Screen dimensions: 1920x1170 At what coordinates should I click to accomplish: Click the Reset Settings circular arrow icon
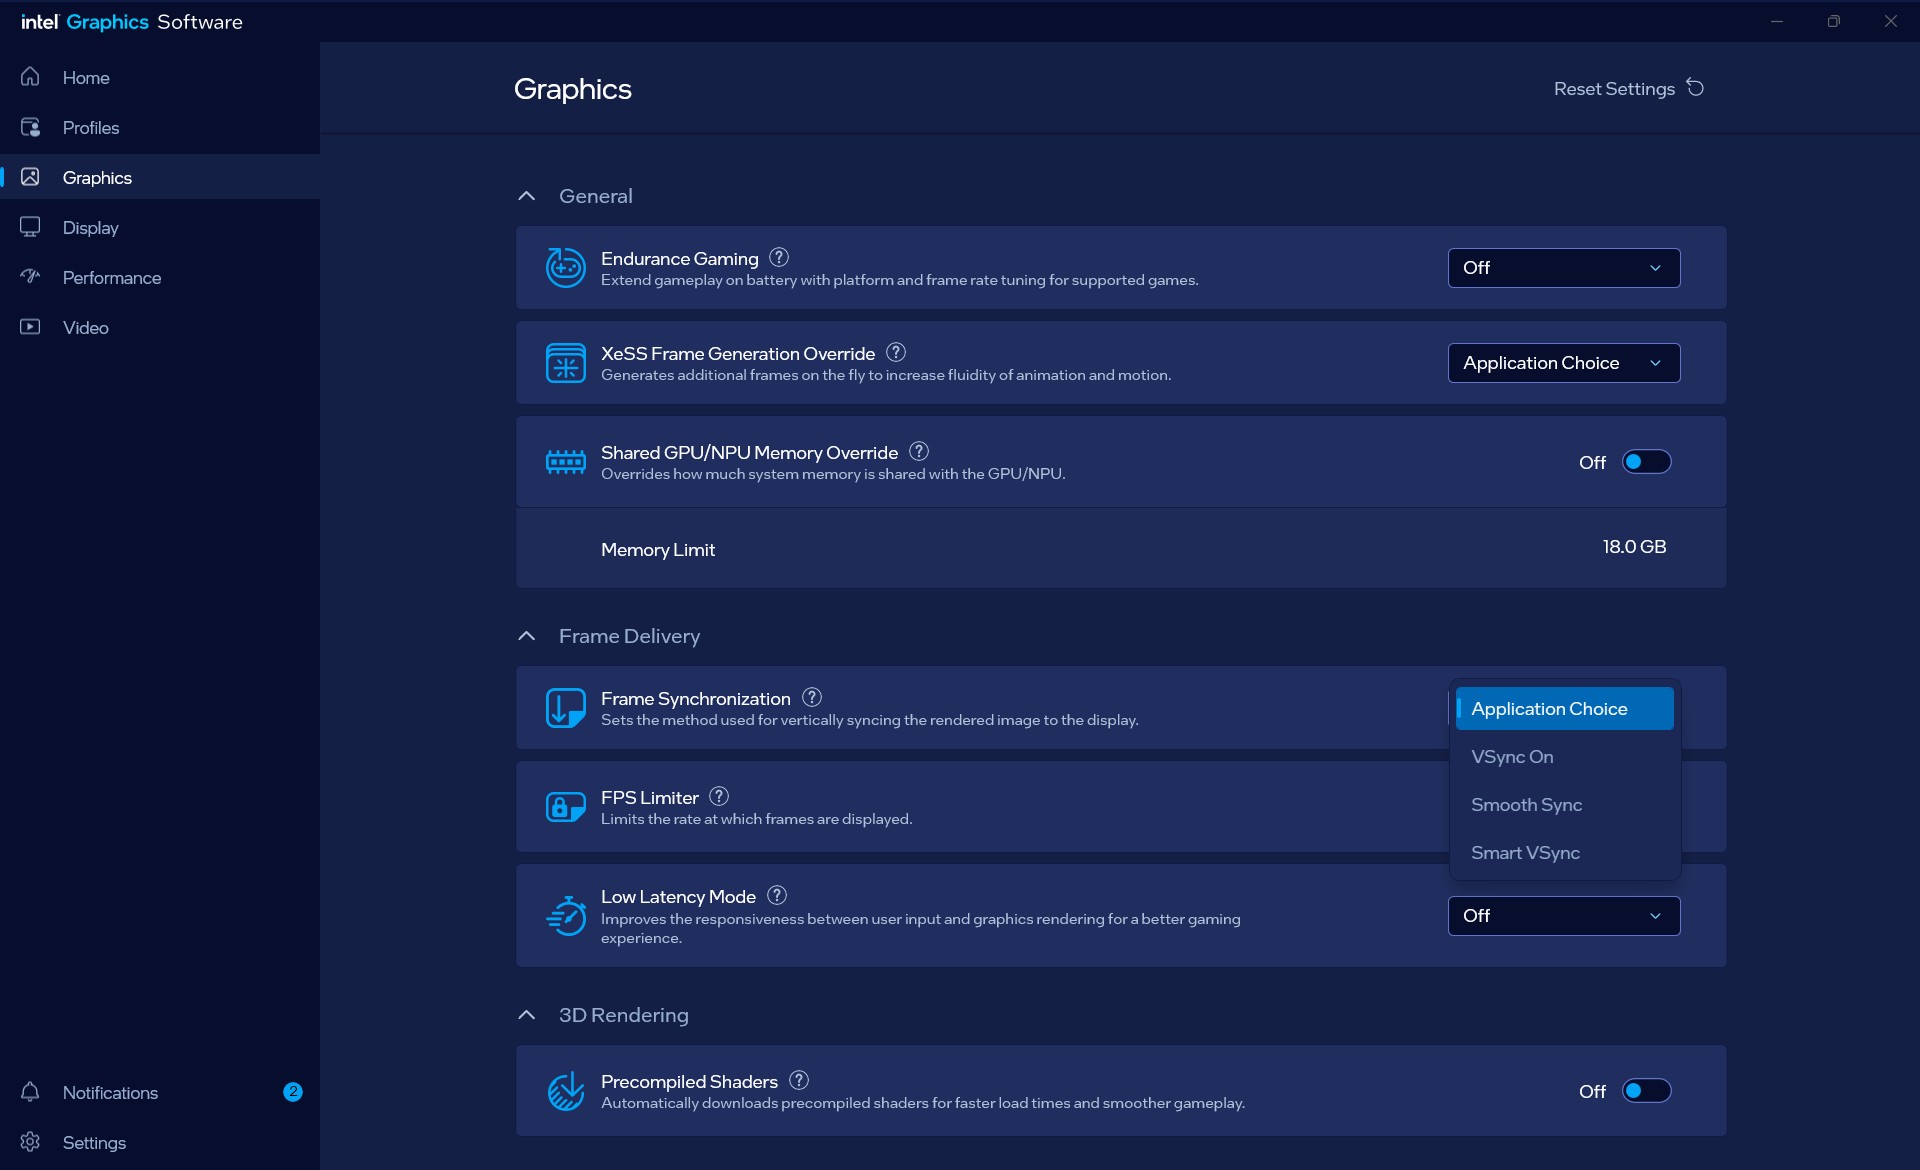1695,87
